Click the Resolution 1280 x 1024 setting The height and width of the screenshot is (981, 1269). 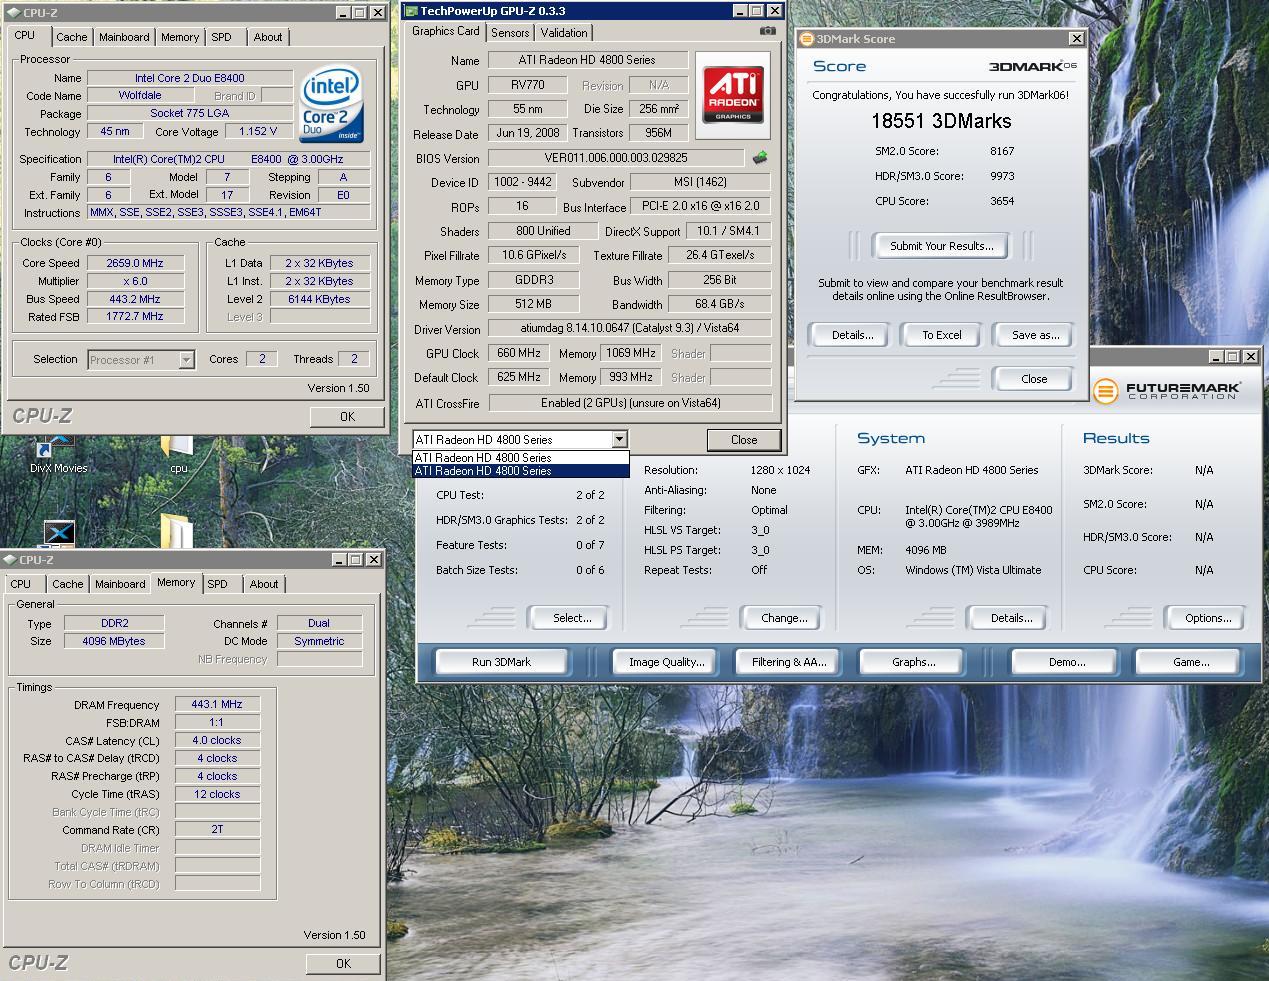click(x=780, y=470)
